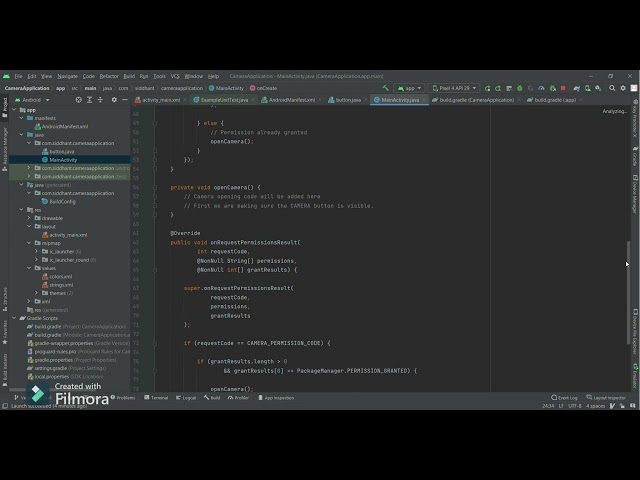This screenshot has width=640, height=480.
Task: Hide the project panel using minus icon
Action: click(125, 100)
